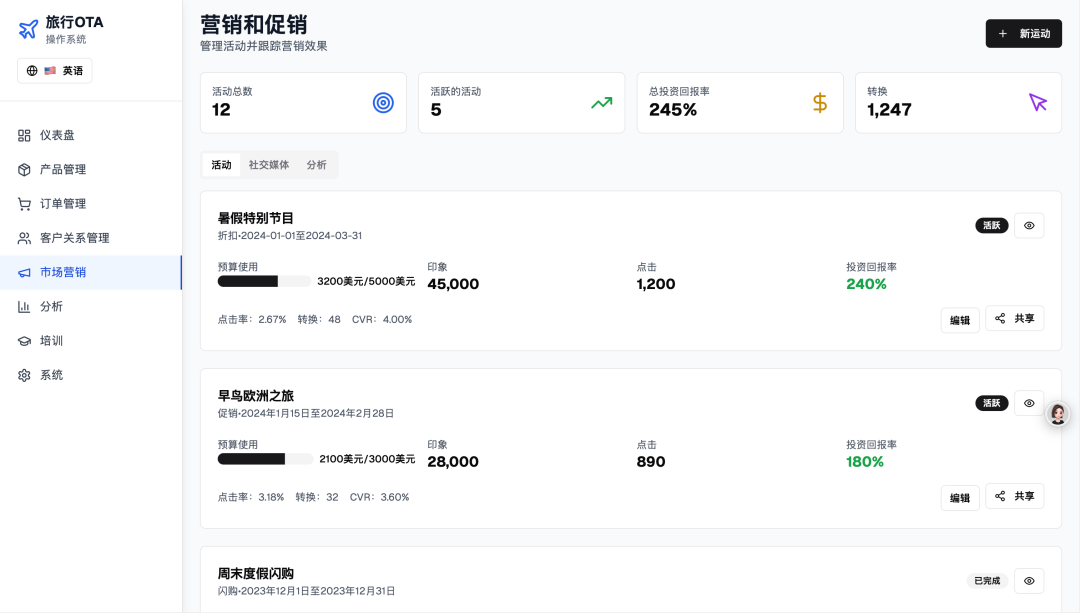Toggle eye view for 暑假特别节目 campaign
Image resolution: width=1080 pixels, height=613 pixels.
1029,225
